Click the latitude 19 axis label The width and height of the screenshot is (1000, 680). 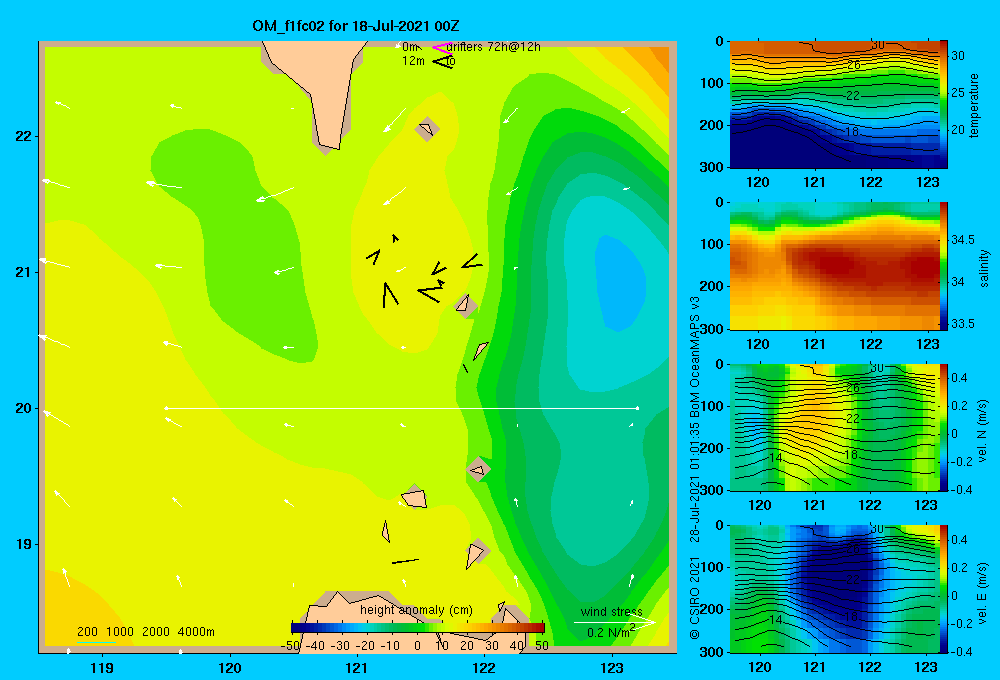(x=23, y=544)
